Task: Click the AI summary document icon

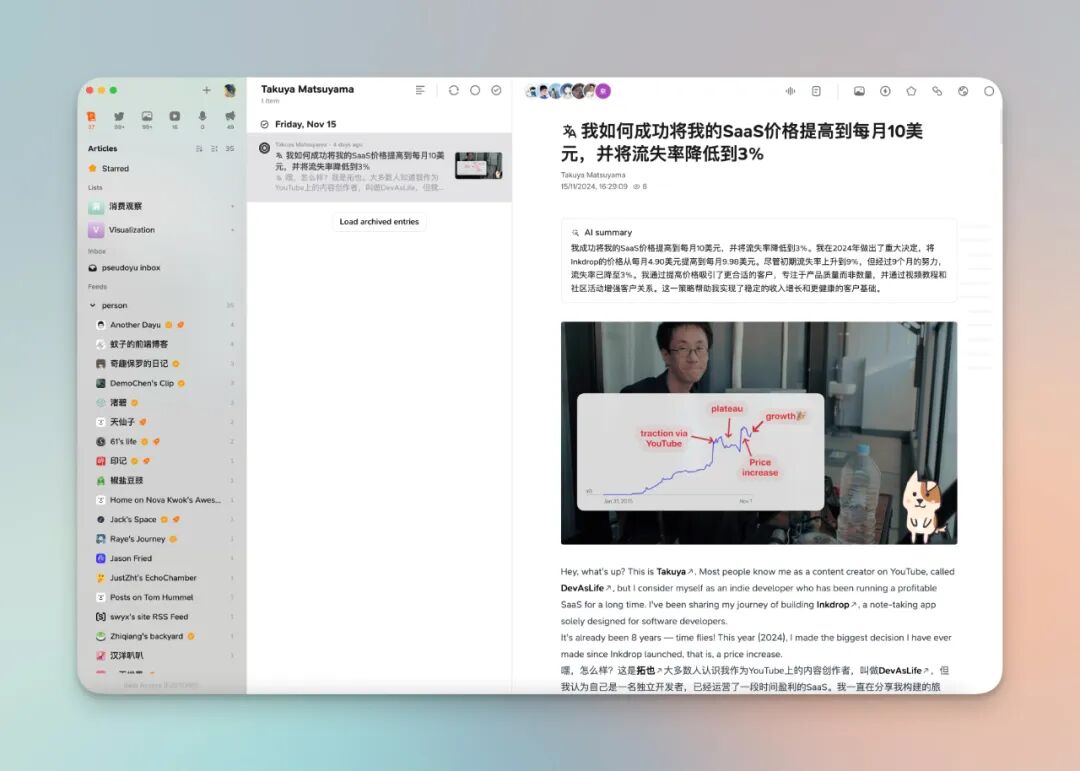Action: [816, 91]
